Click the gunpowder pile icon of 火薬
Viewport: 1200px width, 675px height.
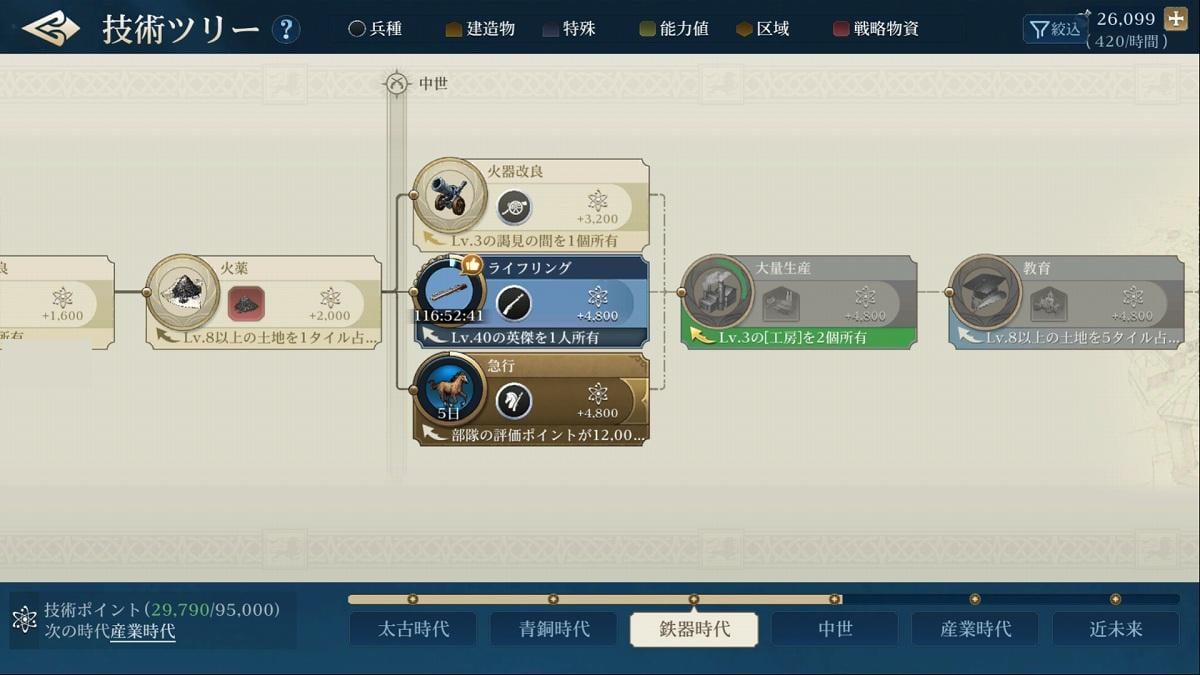click(182, 291)
